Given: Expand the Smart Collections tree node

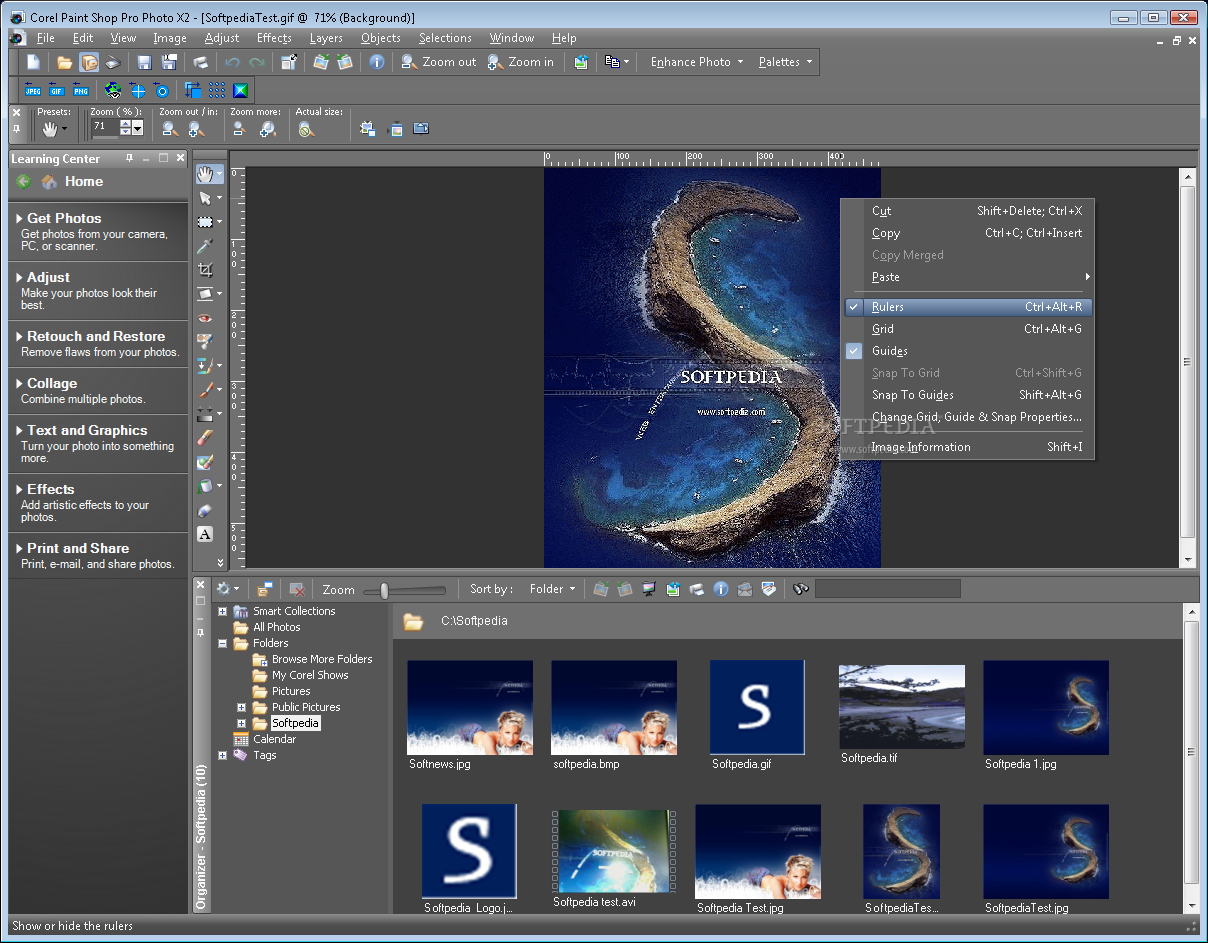Looking at the screenshot, I should pyautogui.click(x=222, y=611).
